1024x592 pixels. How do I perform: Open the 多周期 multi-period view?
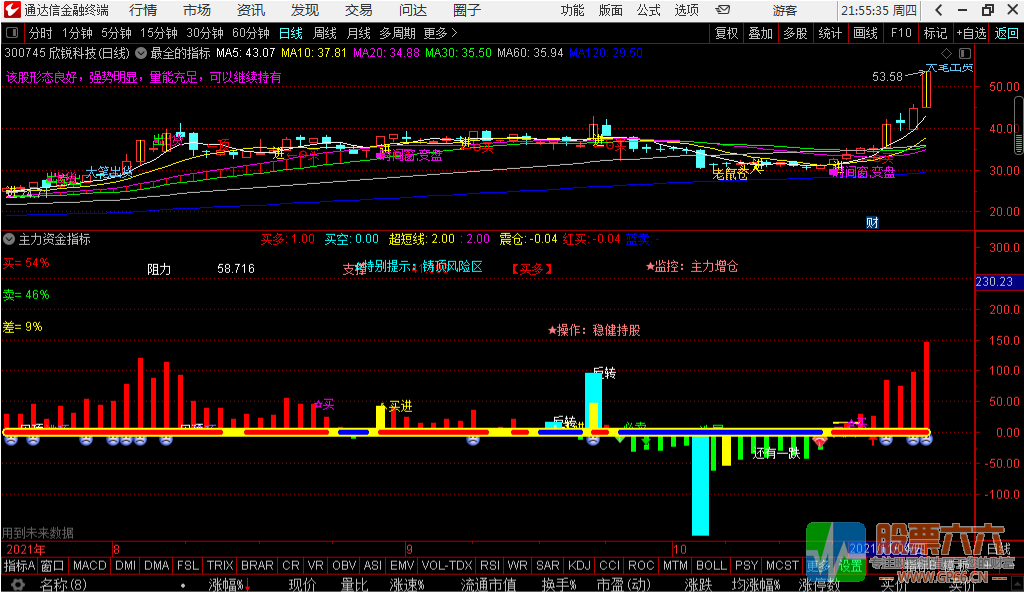(397, 33)
